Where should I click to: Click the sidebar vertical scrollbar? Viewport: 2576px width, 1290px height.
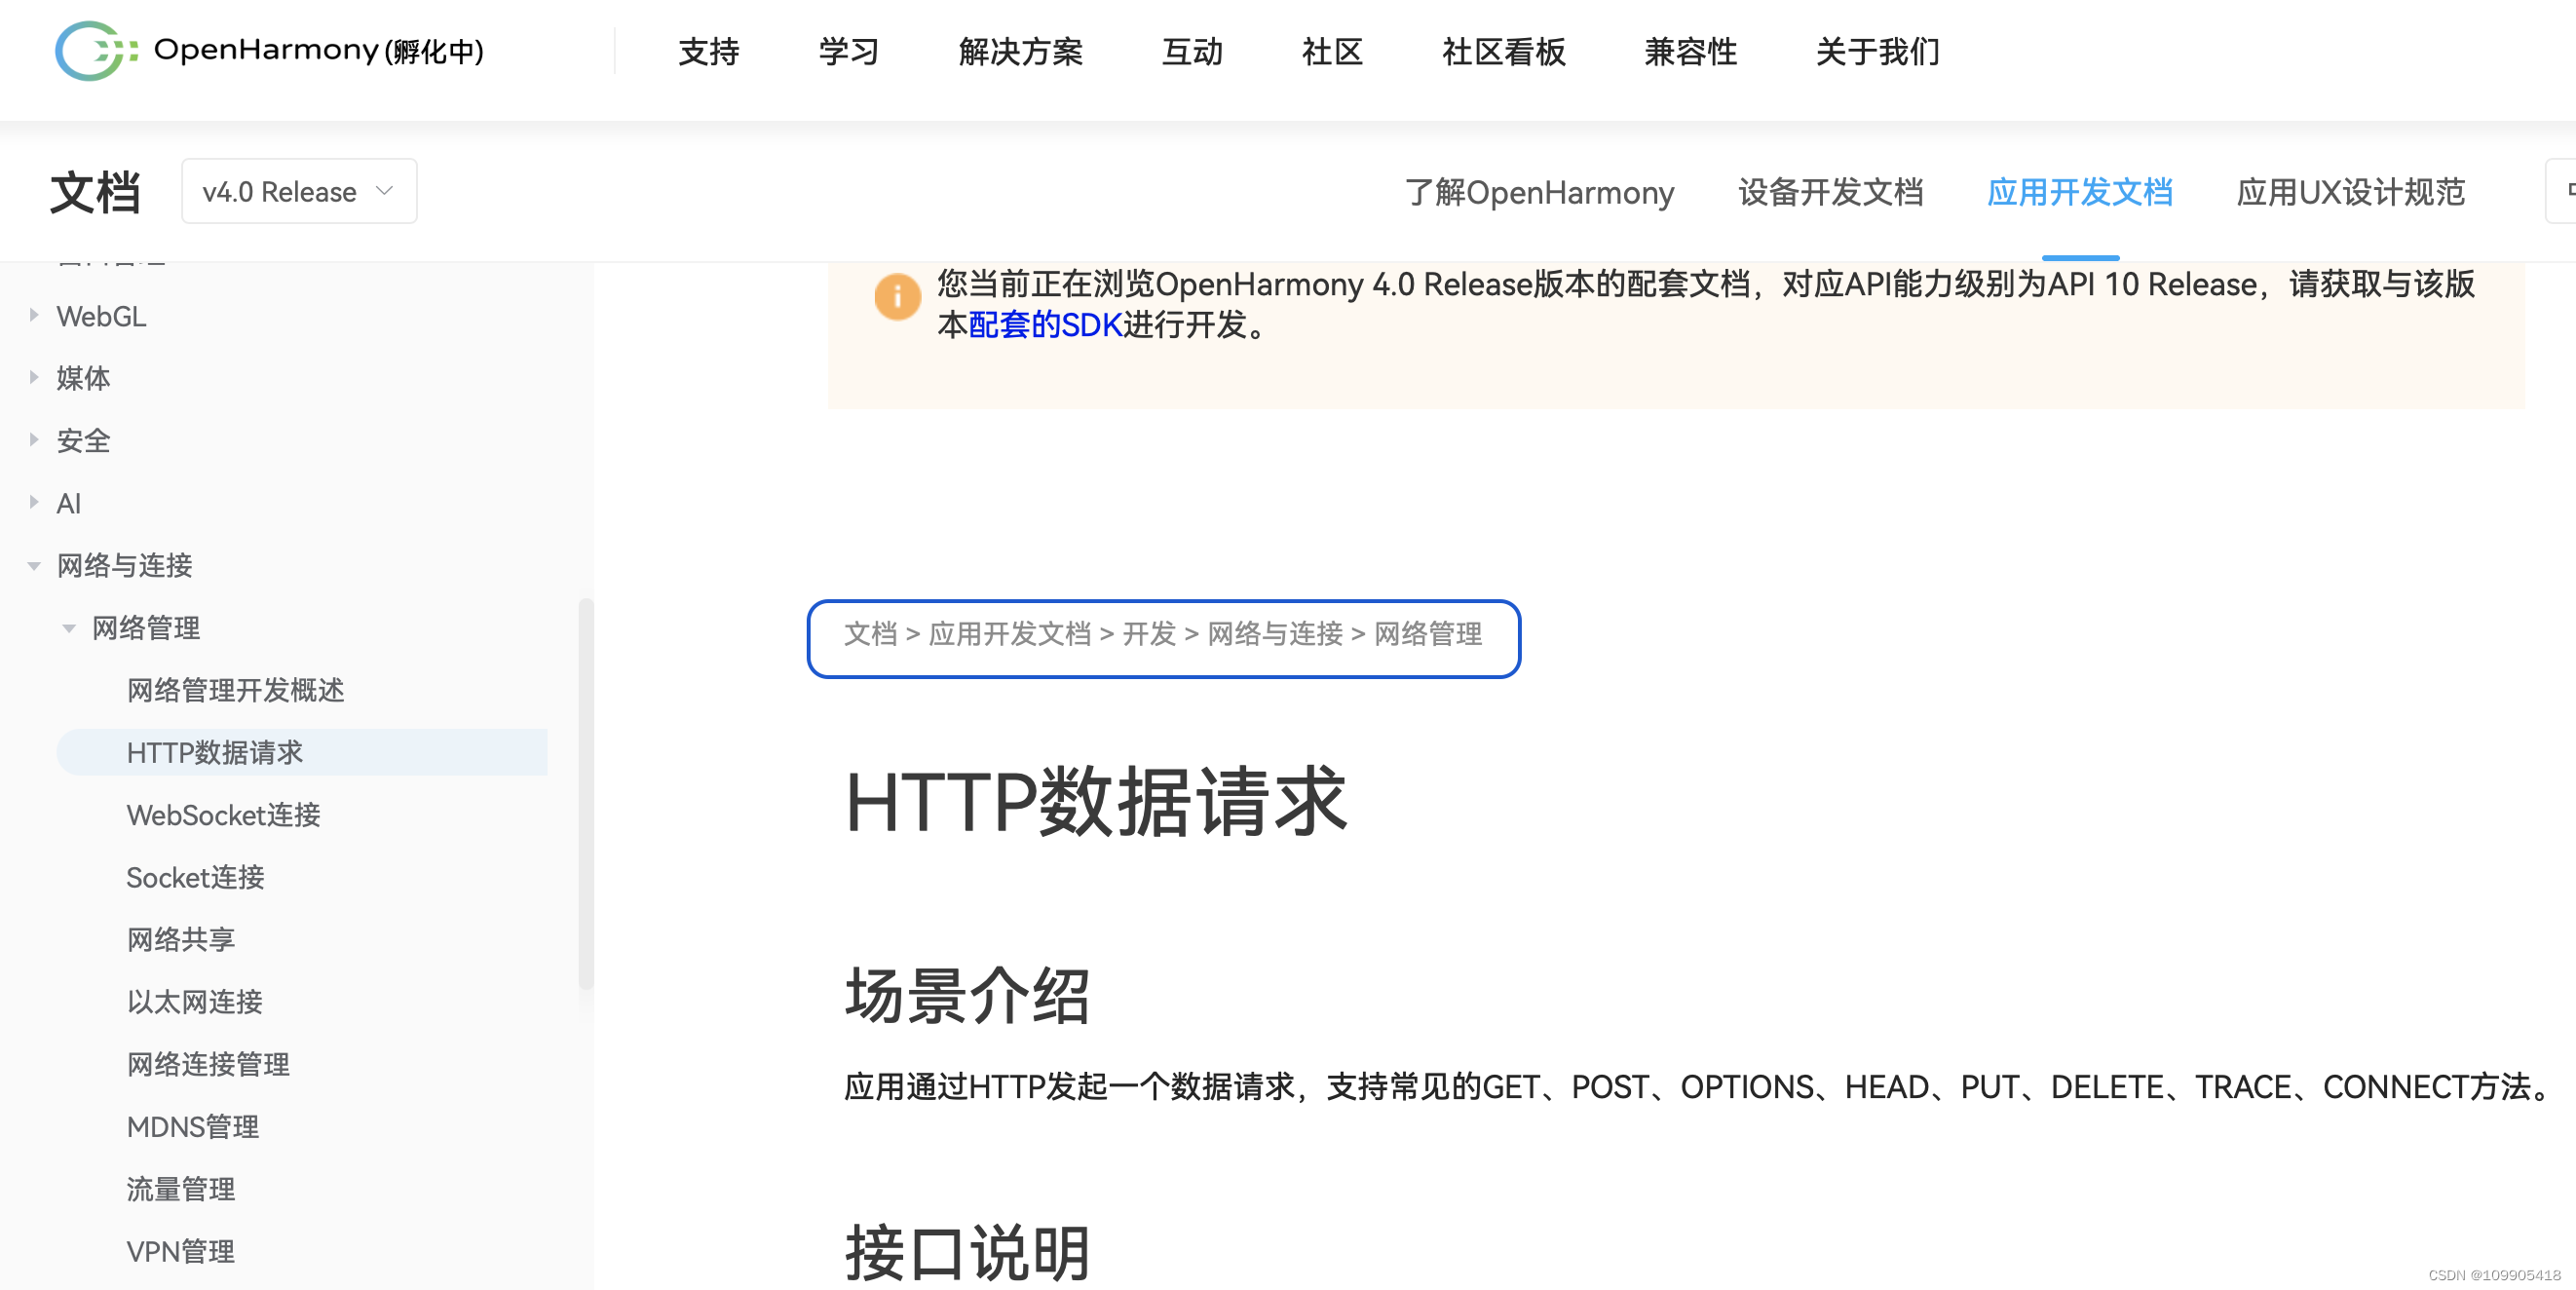(x=586, y=794)
